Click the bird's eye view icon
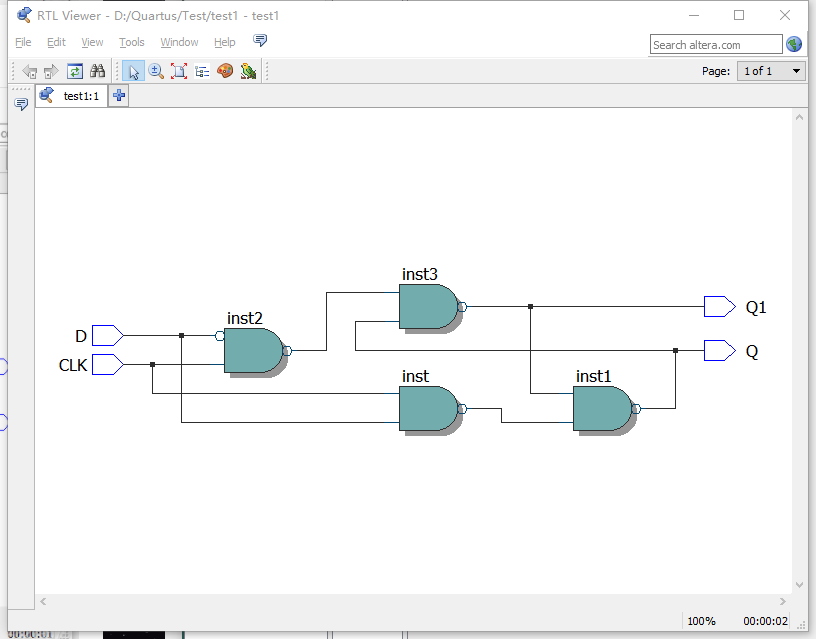The height and width of the screenshot is (639, 816). pyautogui.click(x=248, y=71)
